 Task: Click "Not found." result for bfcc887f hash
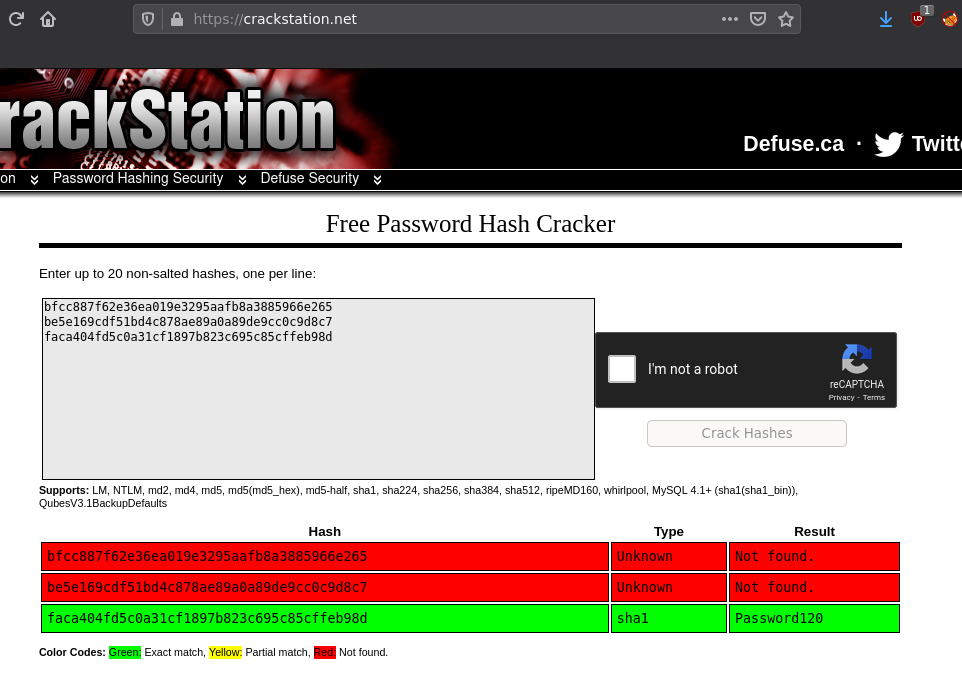(x=814, y=556)
